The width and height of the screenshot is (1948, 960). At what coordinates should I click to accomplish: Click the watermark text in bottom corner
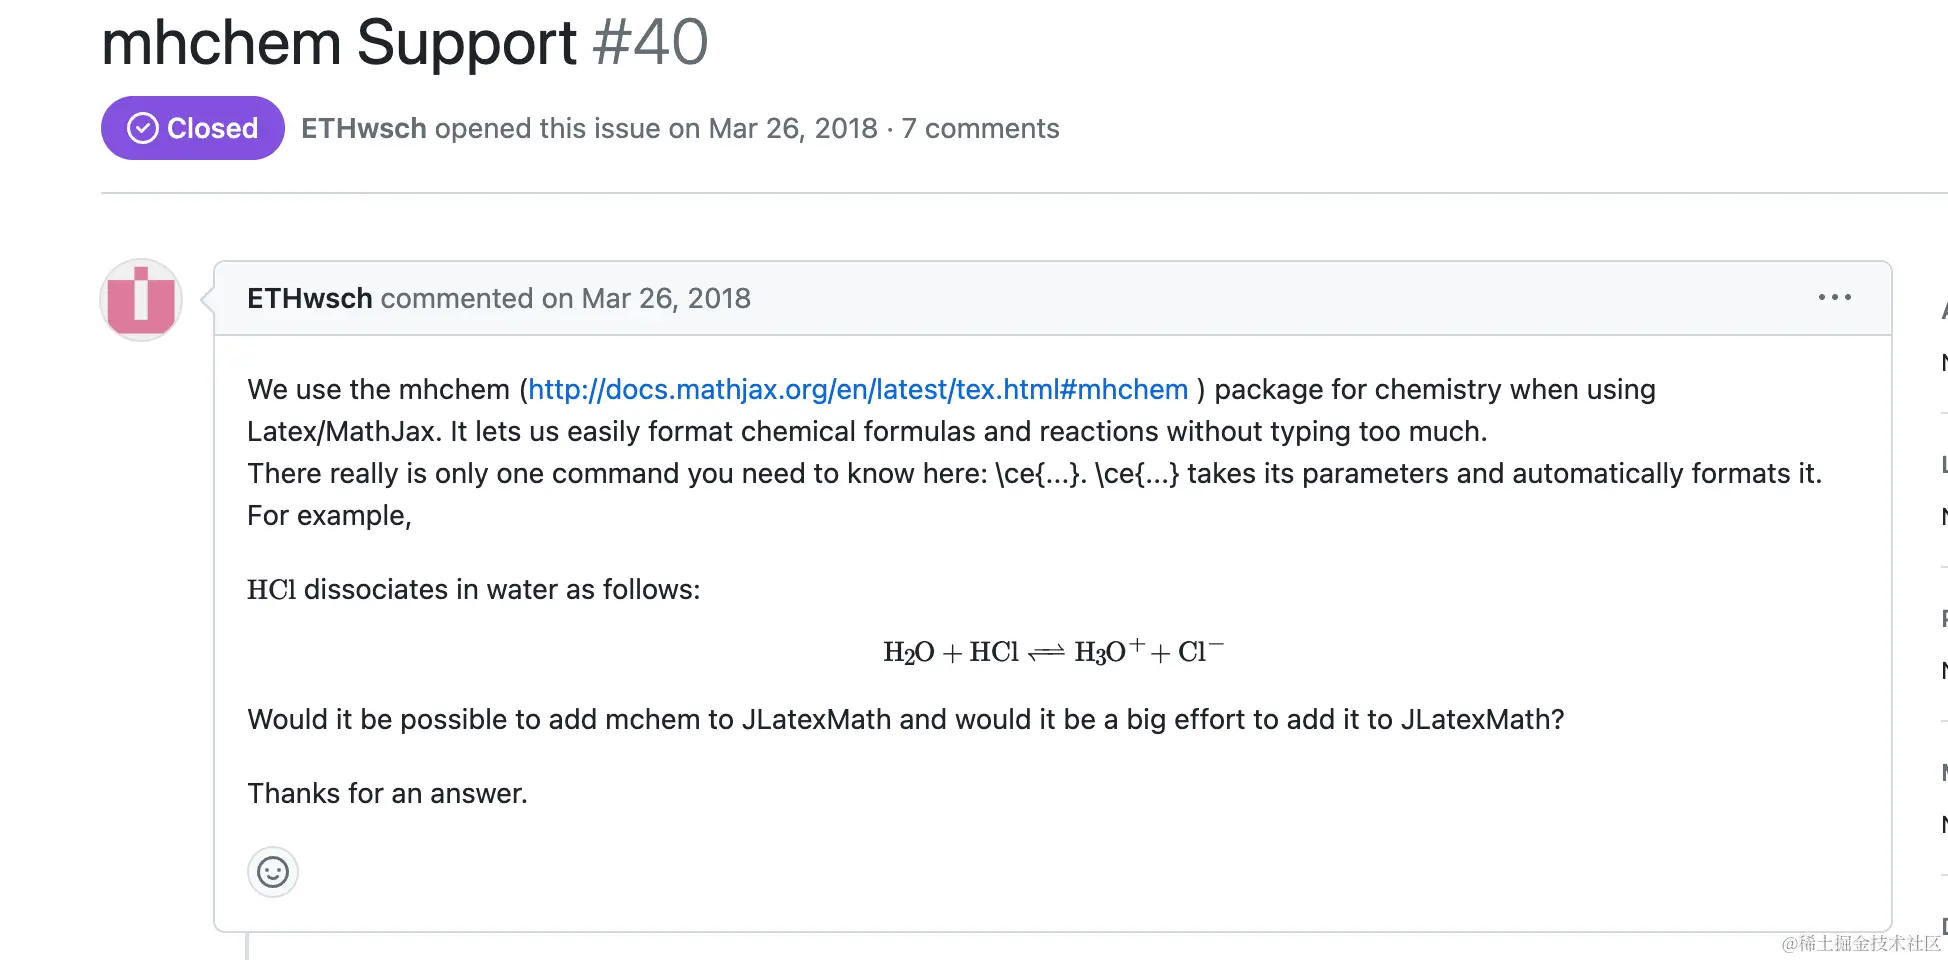click(1861, 943)
